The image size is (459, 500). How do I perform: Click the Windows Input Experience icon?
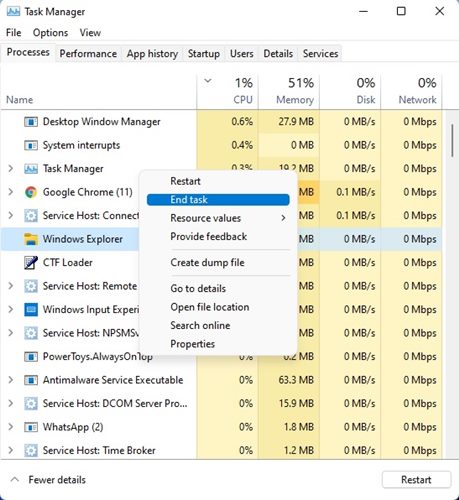click(31, 310)
